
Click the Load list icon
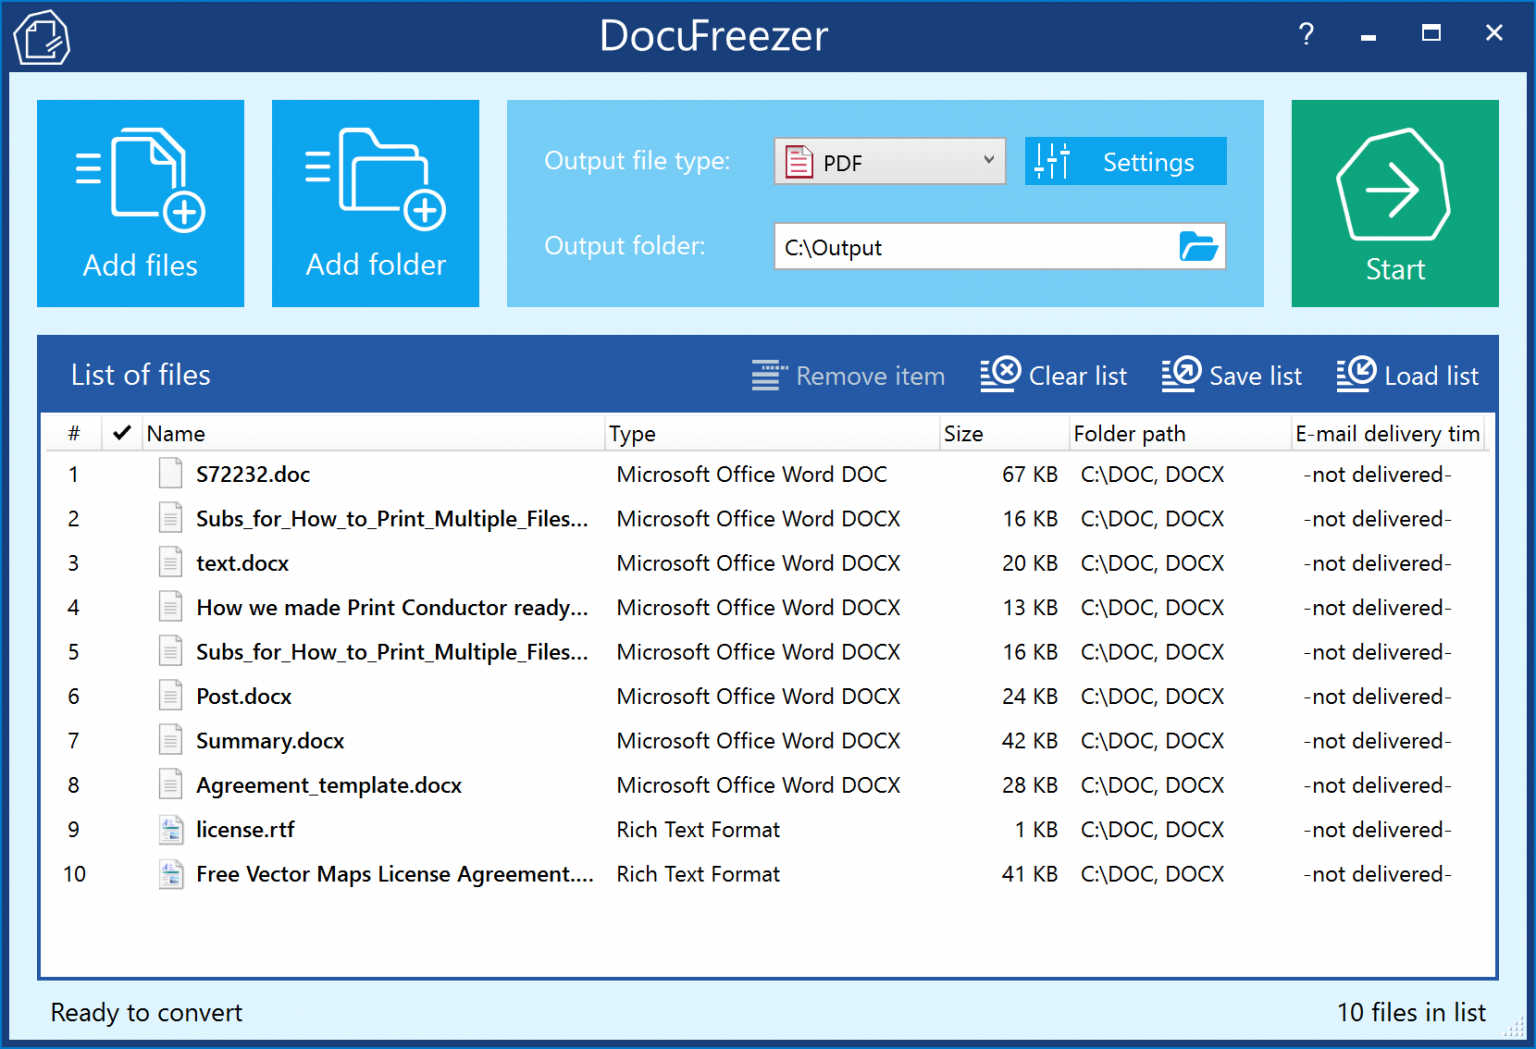(x=1356, y=375)
